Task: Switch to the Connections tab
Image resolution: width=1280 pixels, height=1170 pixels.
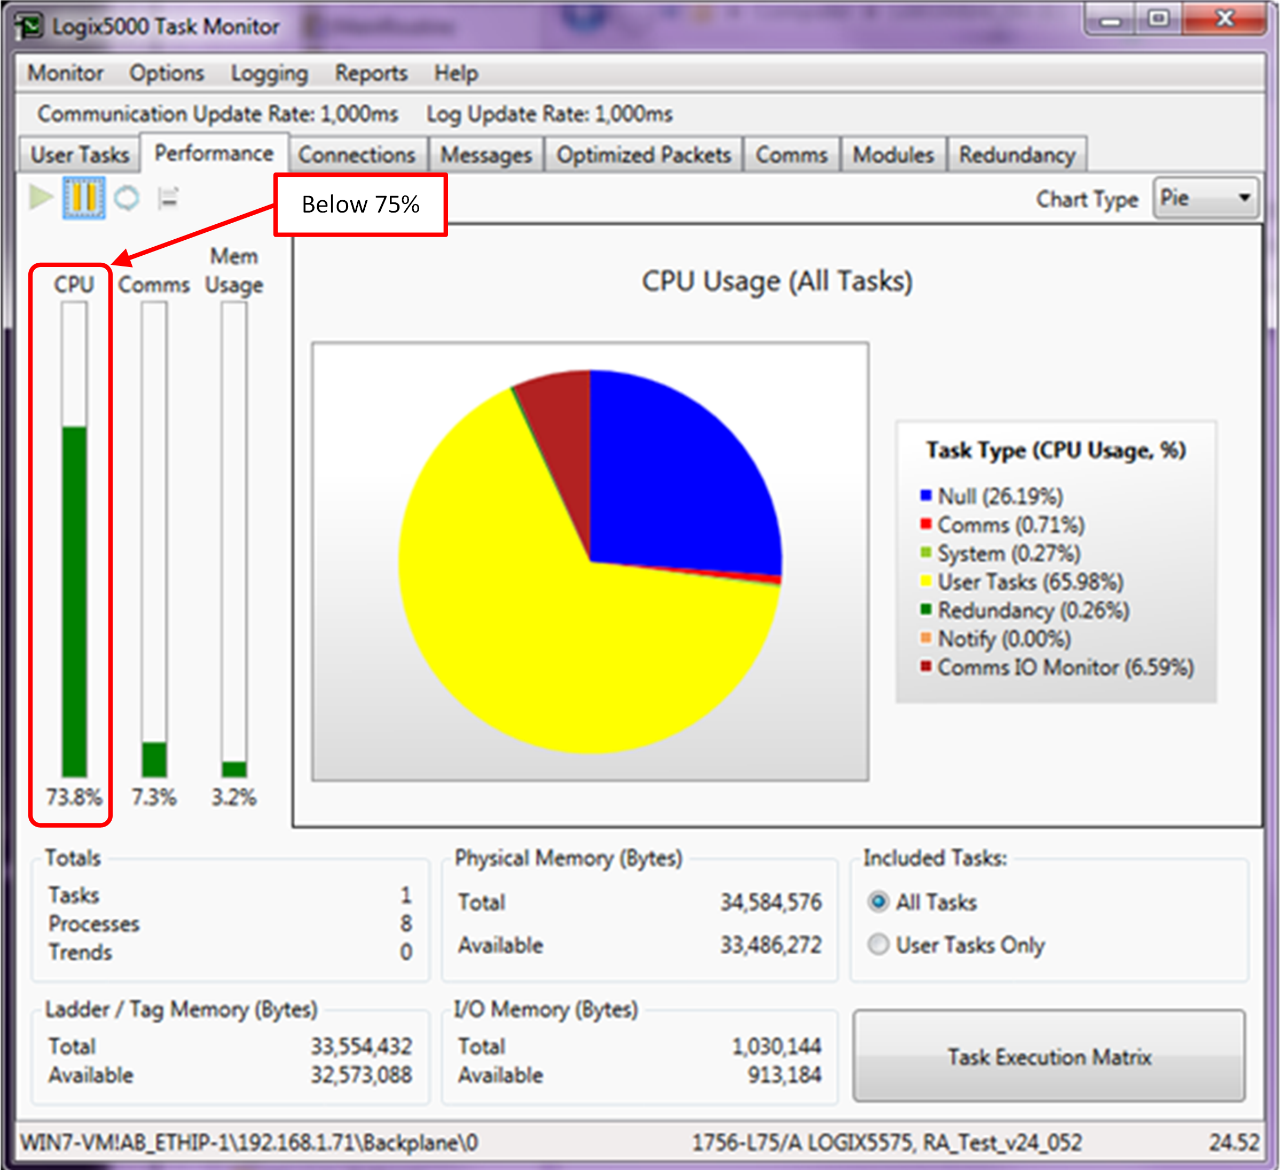Action: 356,155
